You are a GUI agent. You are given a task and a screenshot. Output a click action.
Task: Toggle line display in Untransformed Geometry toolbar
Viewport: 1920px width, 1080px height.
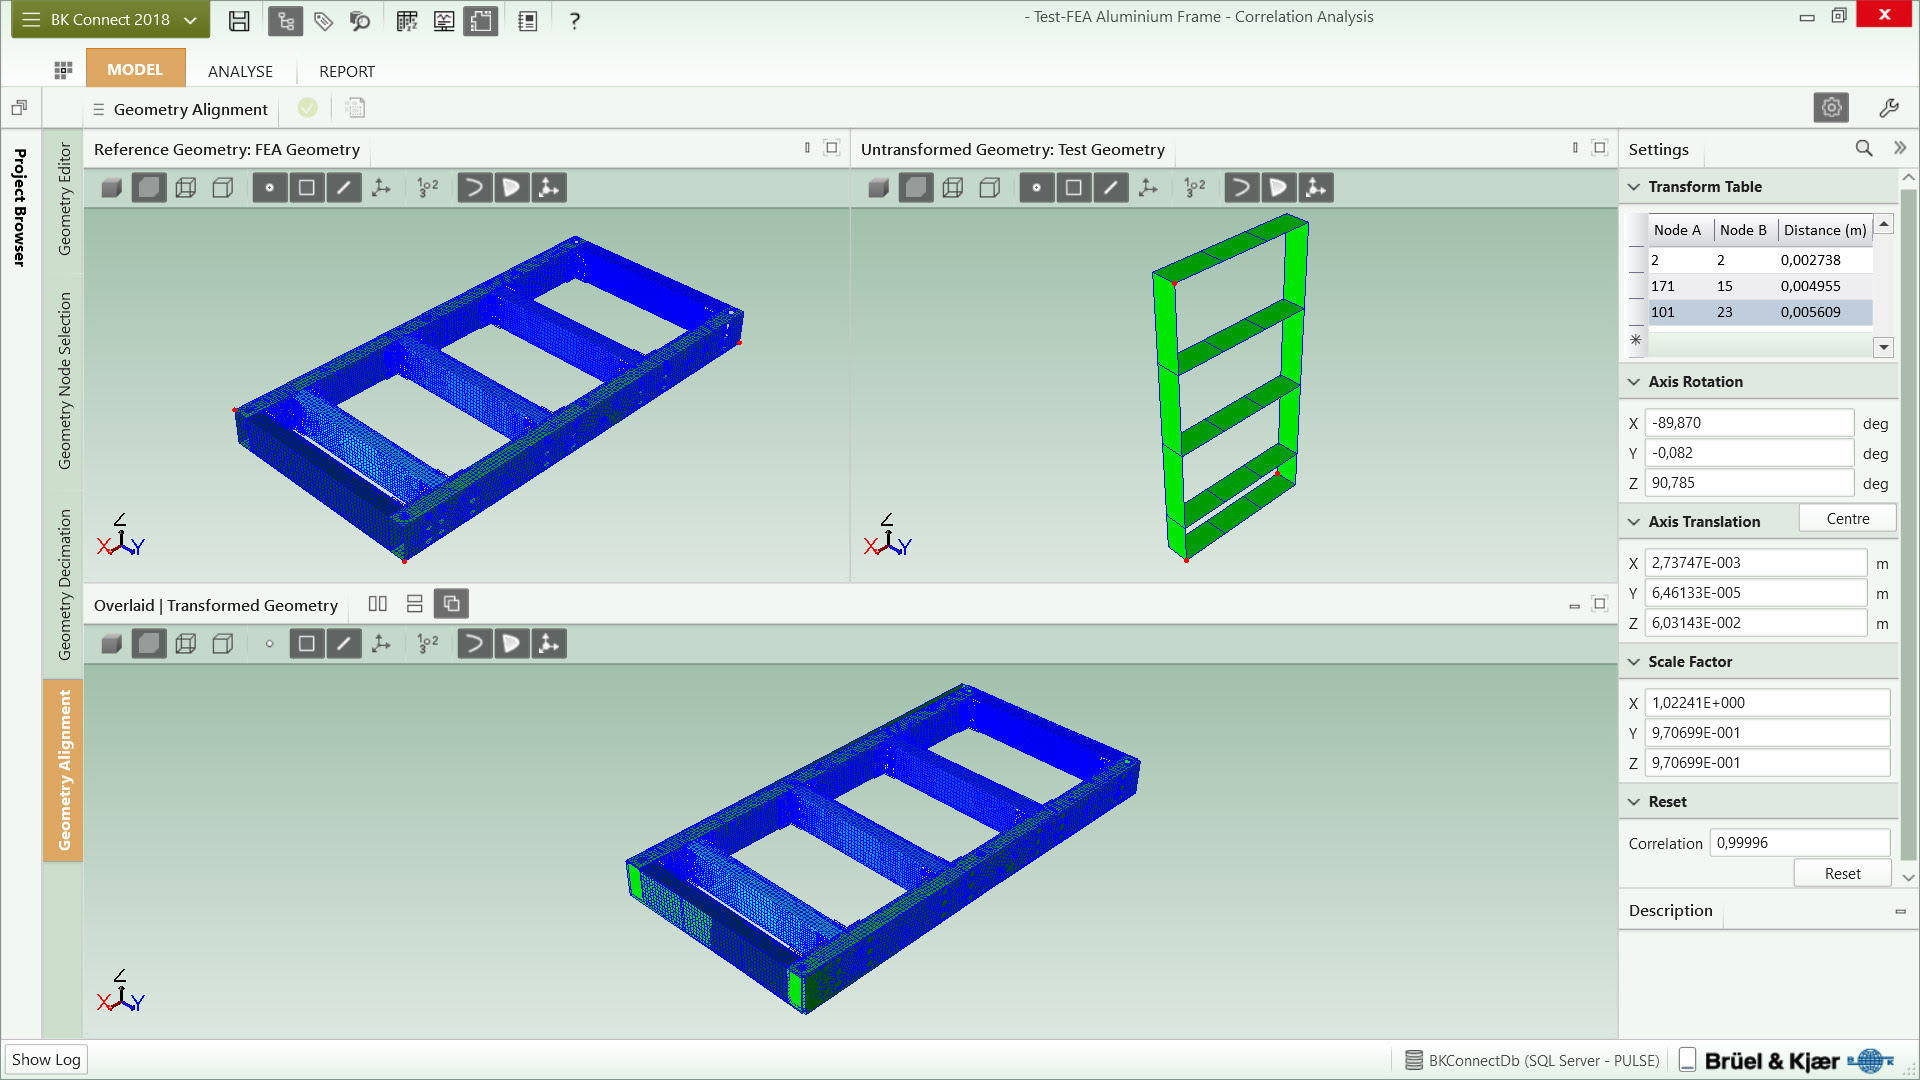tap(1110, 187)
